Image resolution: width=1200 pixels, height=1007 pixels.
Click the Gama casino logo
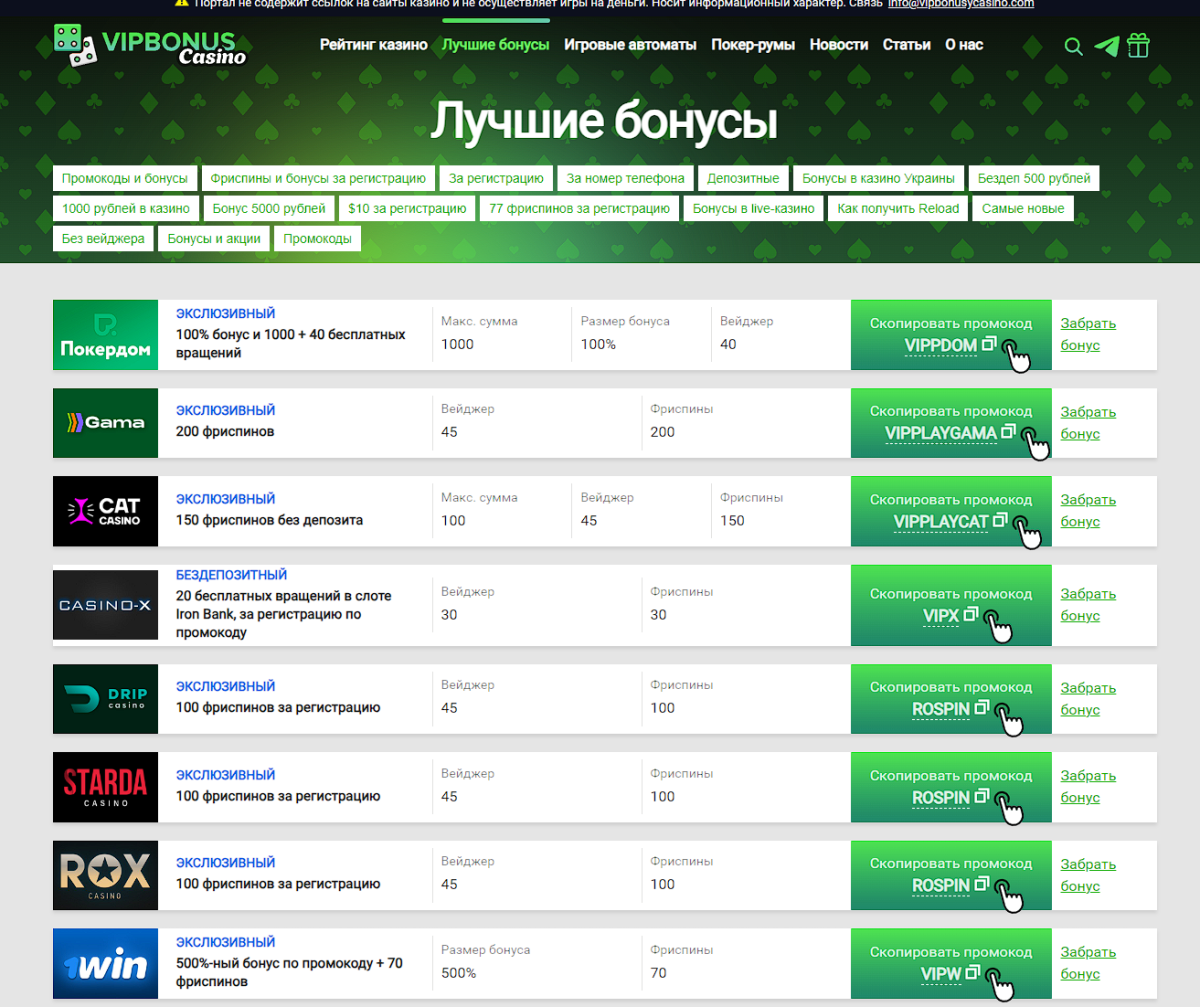(x=105, y=423)
